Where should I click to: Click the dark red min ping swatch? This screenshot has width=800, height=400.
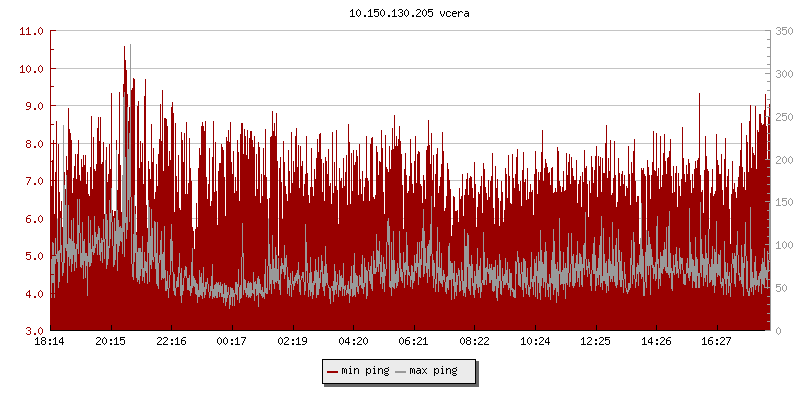click(333, 371)
